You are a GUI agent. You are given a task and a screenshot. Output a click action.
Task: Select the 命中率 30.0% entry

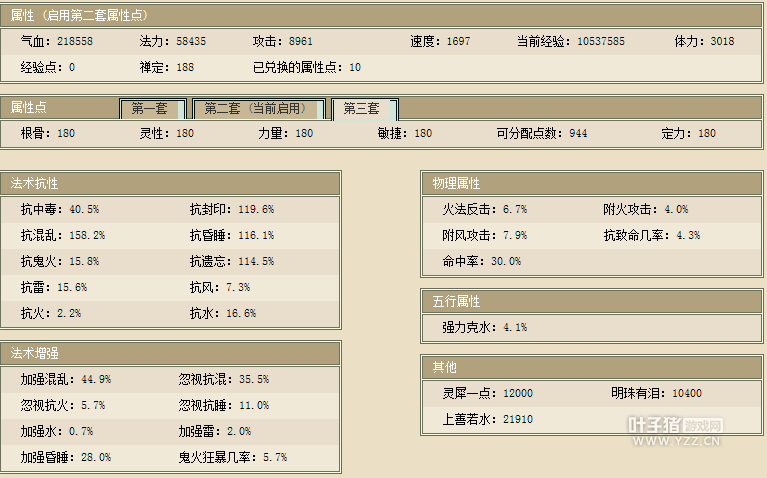pyautogui.click(x=481, y=262)
